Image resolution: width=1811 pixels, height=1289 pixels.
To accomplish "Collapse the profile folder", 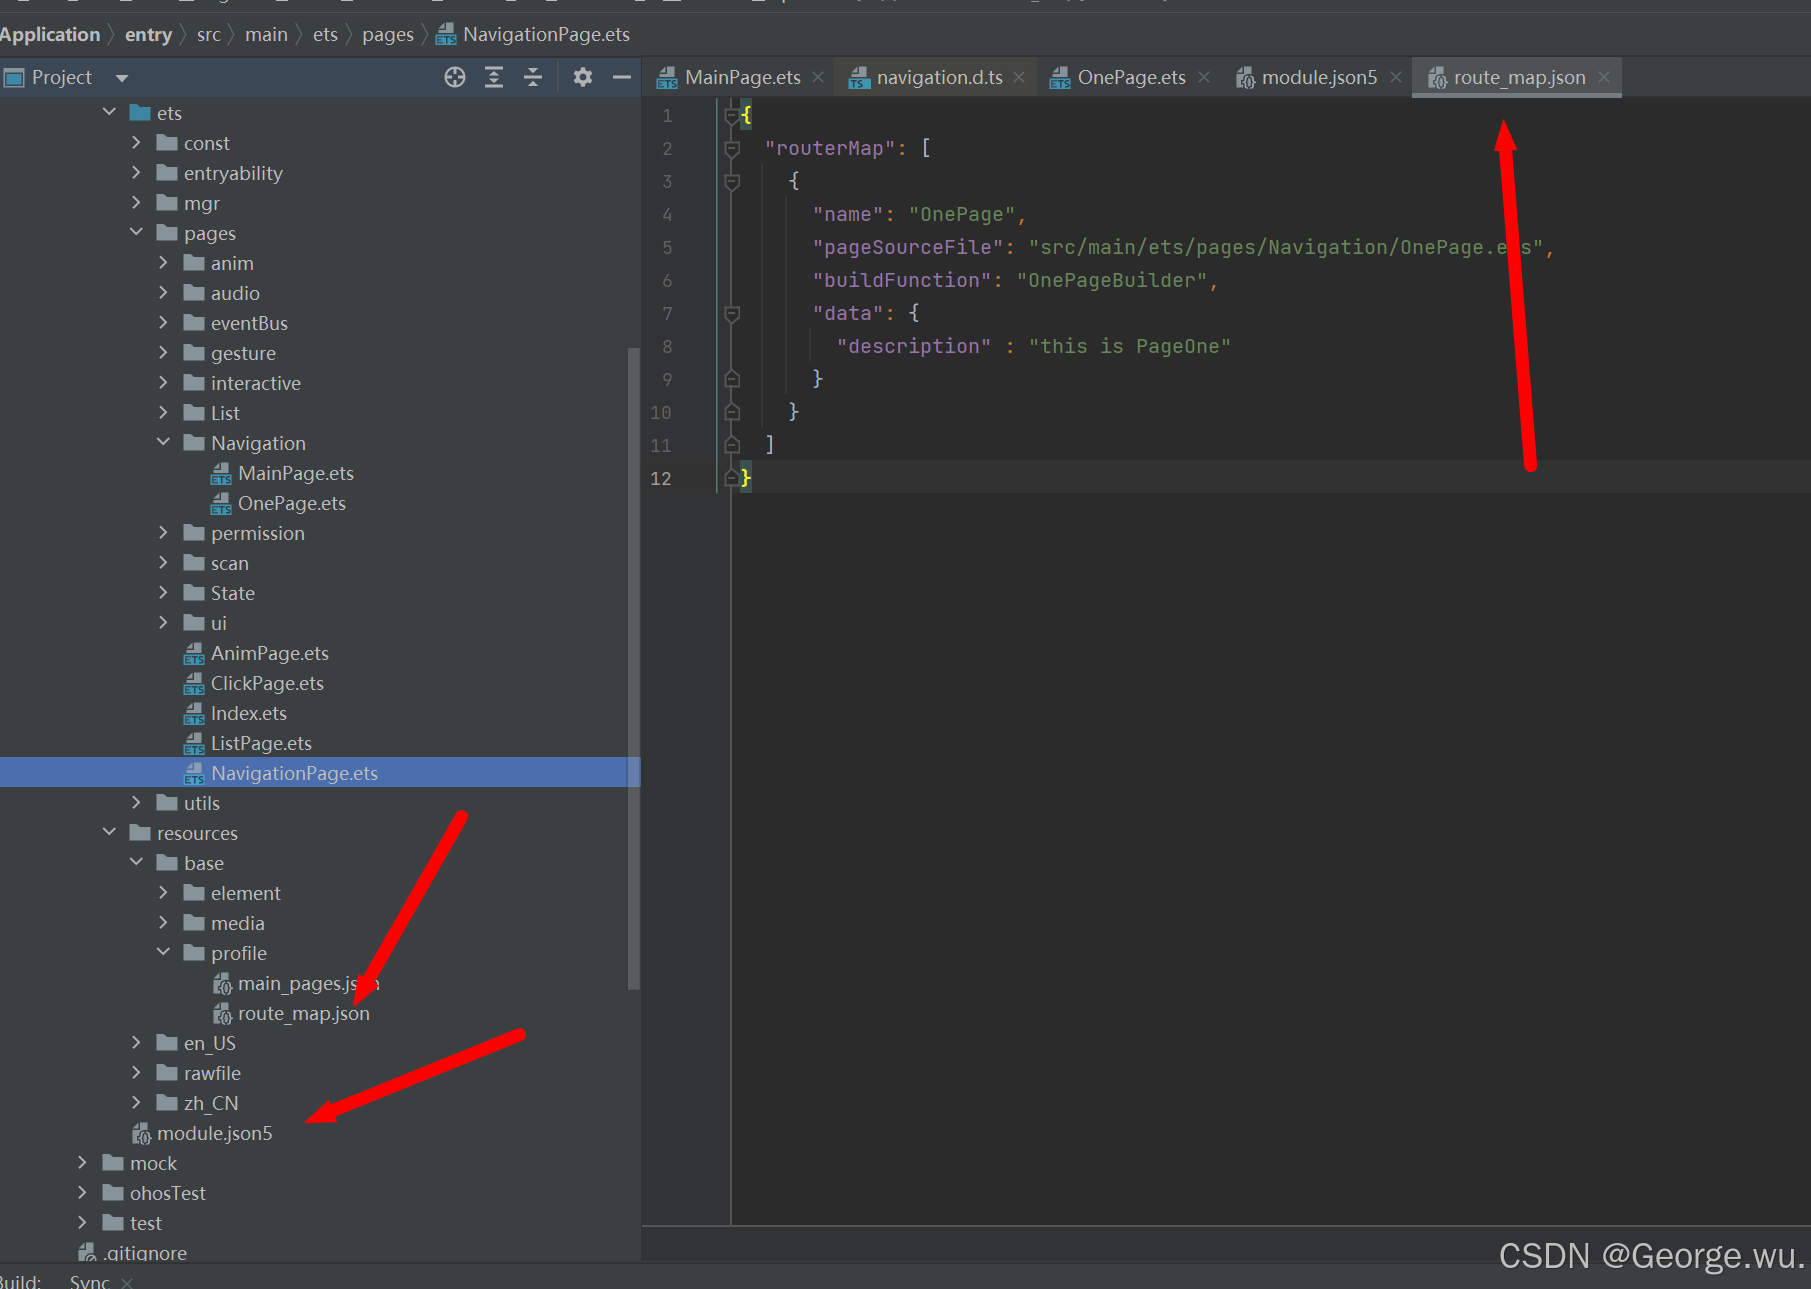I will click(x=164, y=952).
